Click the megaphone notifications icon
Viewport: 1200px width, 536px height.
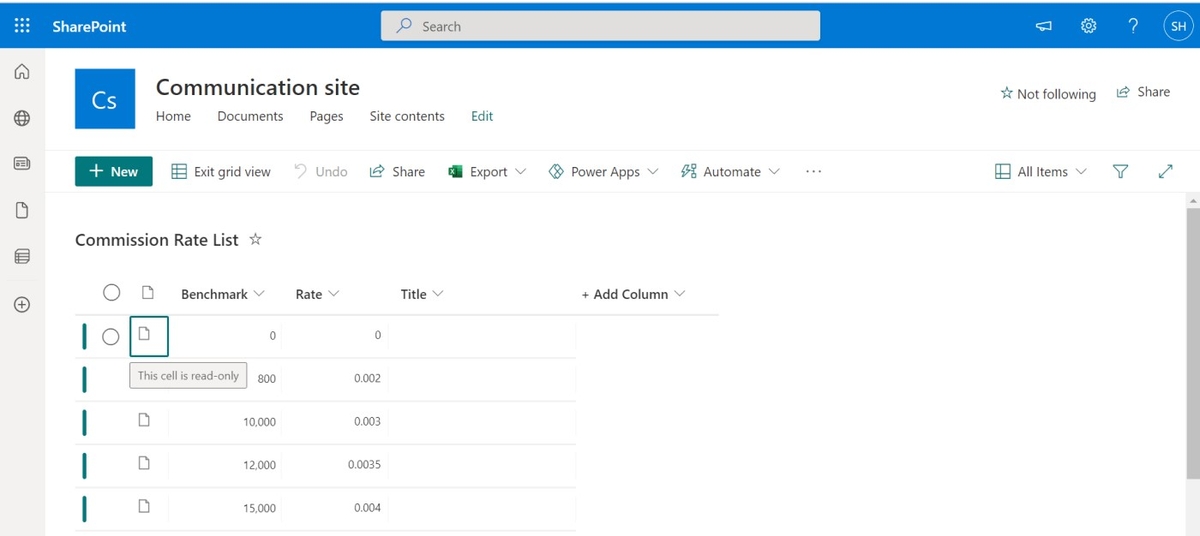click(x=1044, y=27)
